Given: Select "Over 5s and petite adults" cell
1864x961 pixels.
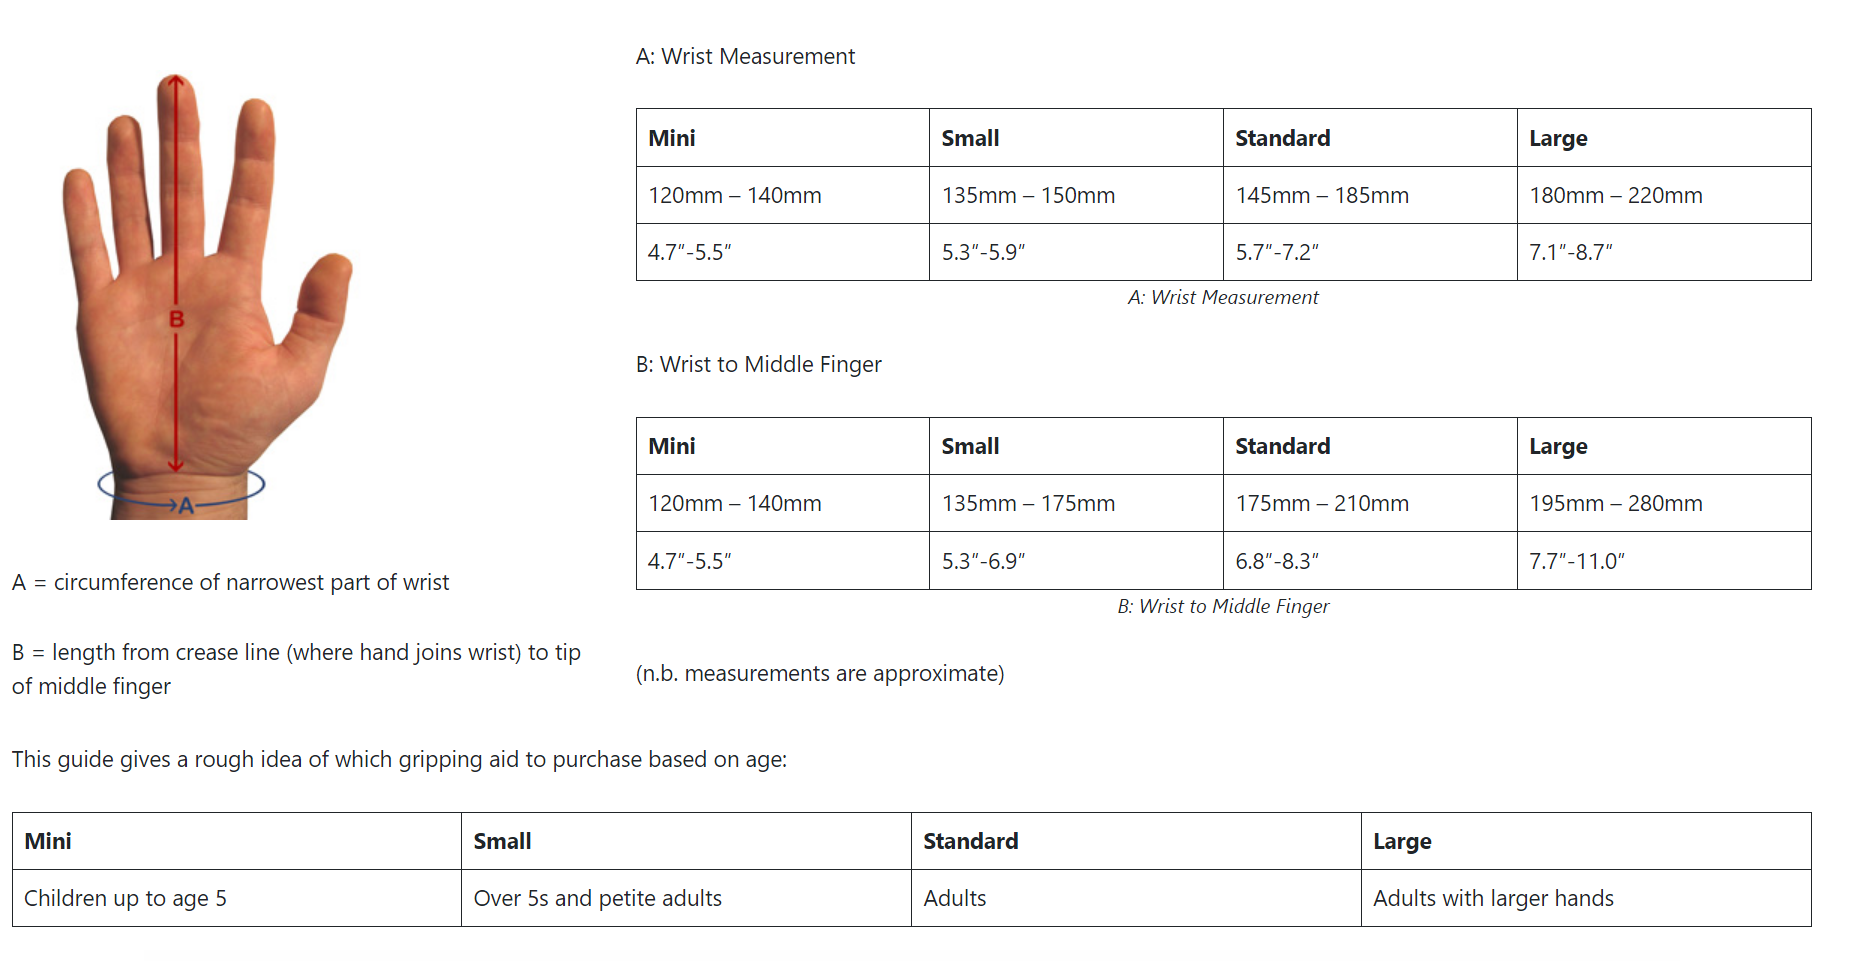Looking at the screenshot, I should pos(597,899).
